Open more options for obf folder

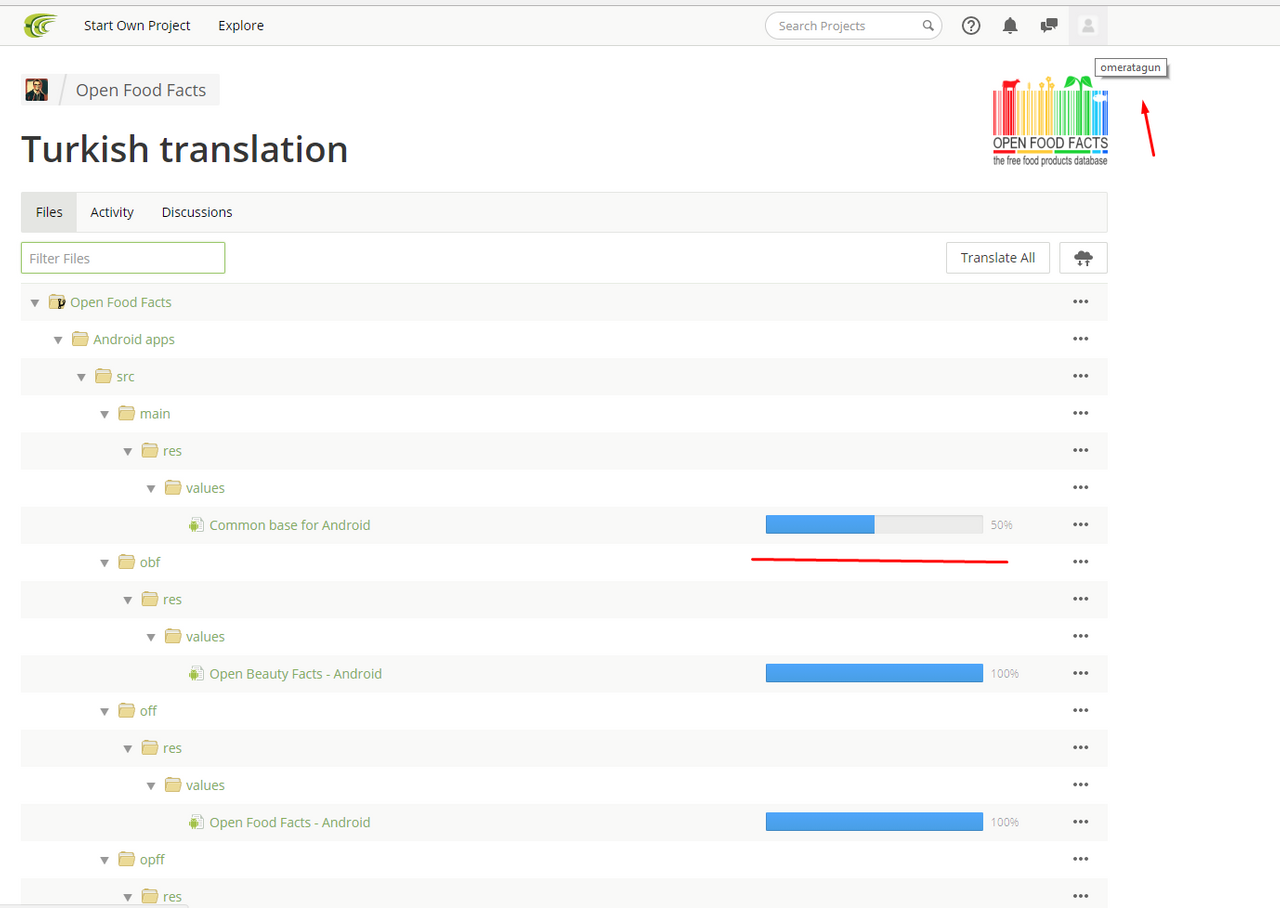tap(1080, 562)
